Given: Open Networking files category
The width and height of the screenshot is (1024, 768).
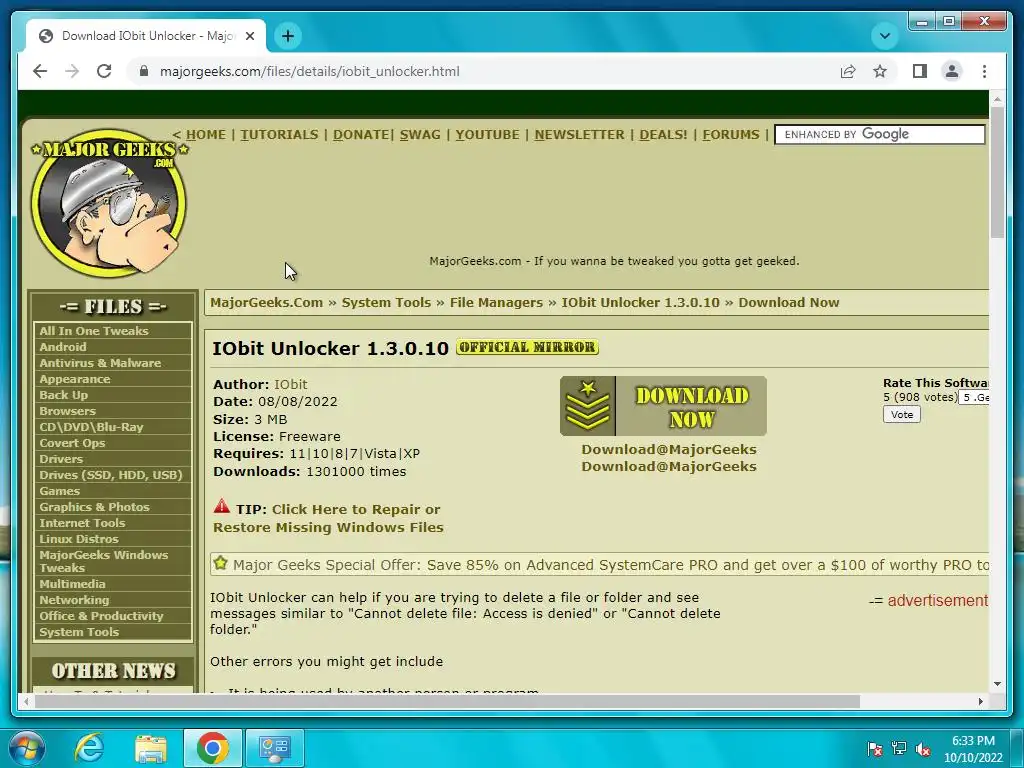Looking at the screenshot, I should (74, 600).
